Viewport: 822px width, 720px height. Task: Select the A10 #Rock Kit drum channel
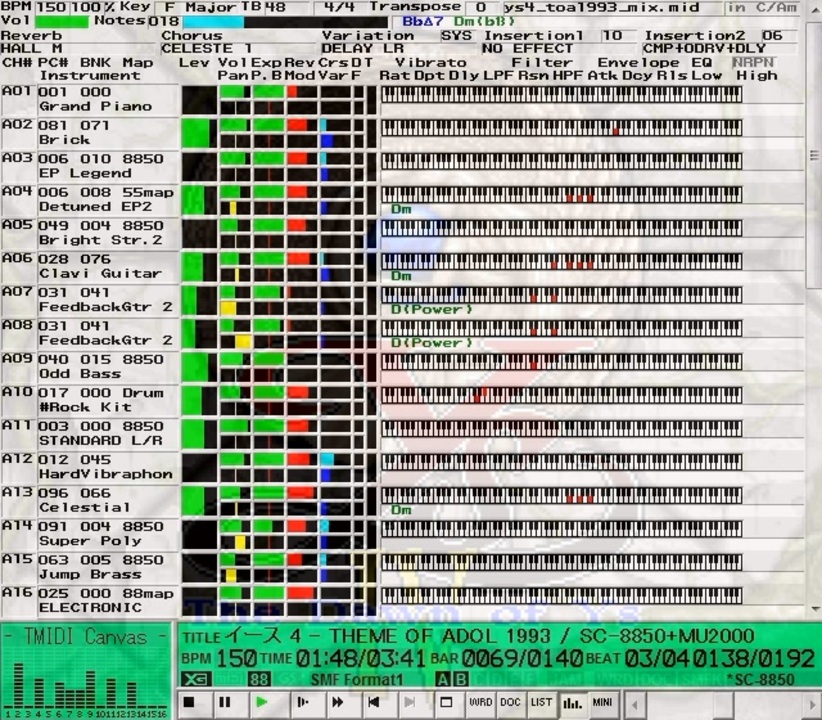point(90,400)
